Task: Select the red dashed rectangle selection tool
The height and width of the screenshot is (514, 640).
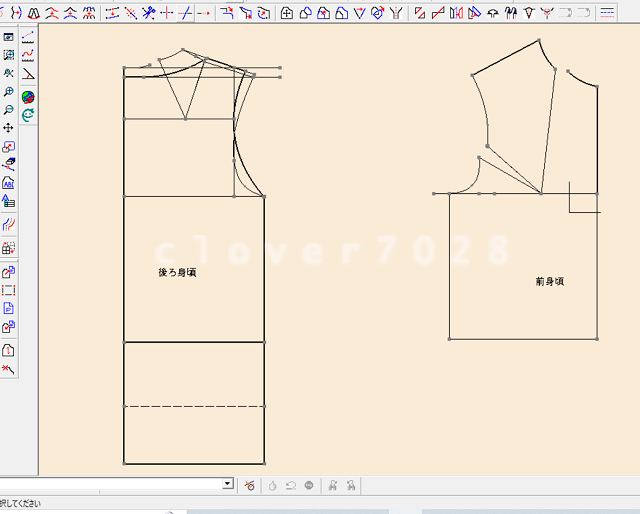Action: pos(9,290)
